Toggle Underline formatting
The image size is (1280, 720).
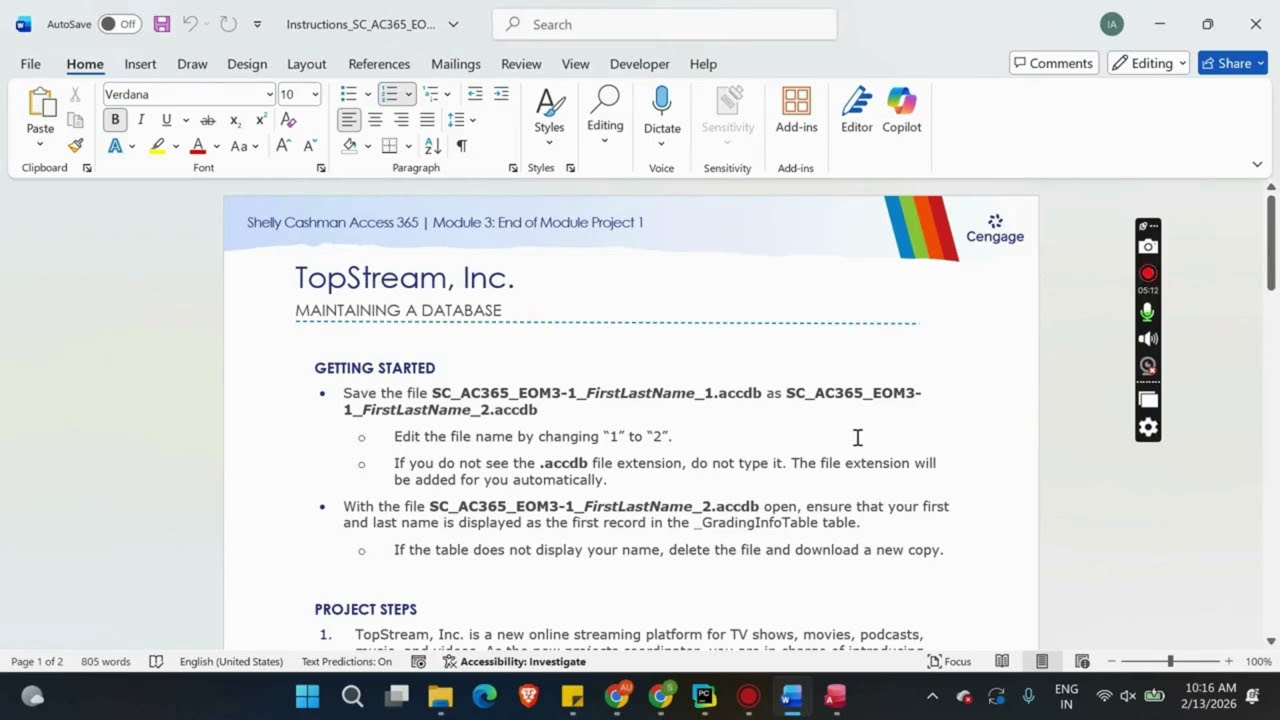166,120
